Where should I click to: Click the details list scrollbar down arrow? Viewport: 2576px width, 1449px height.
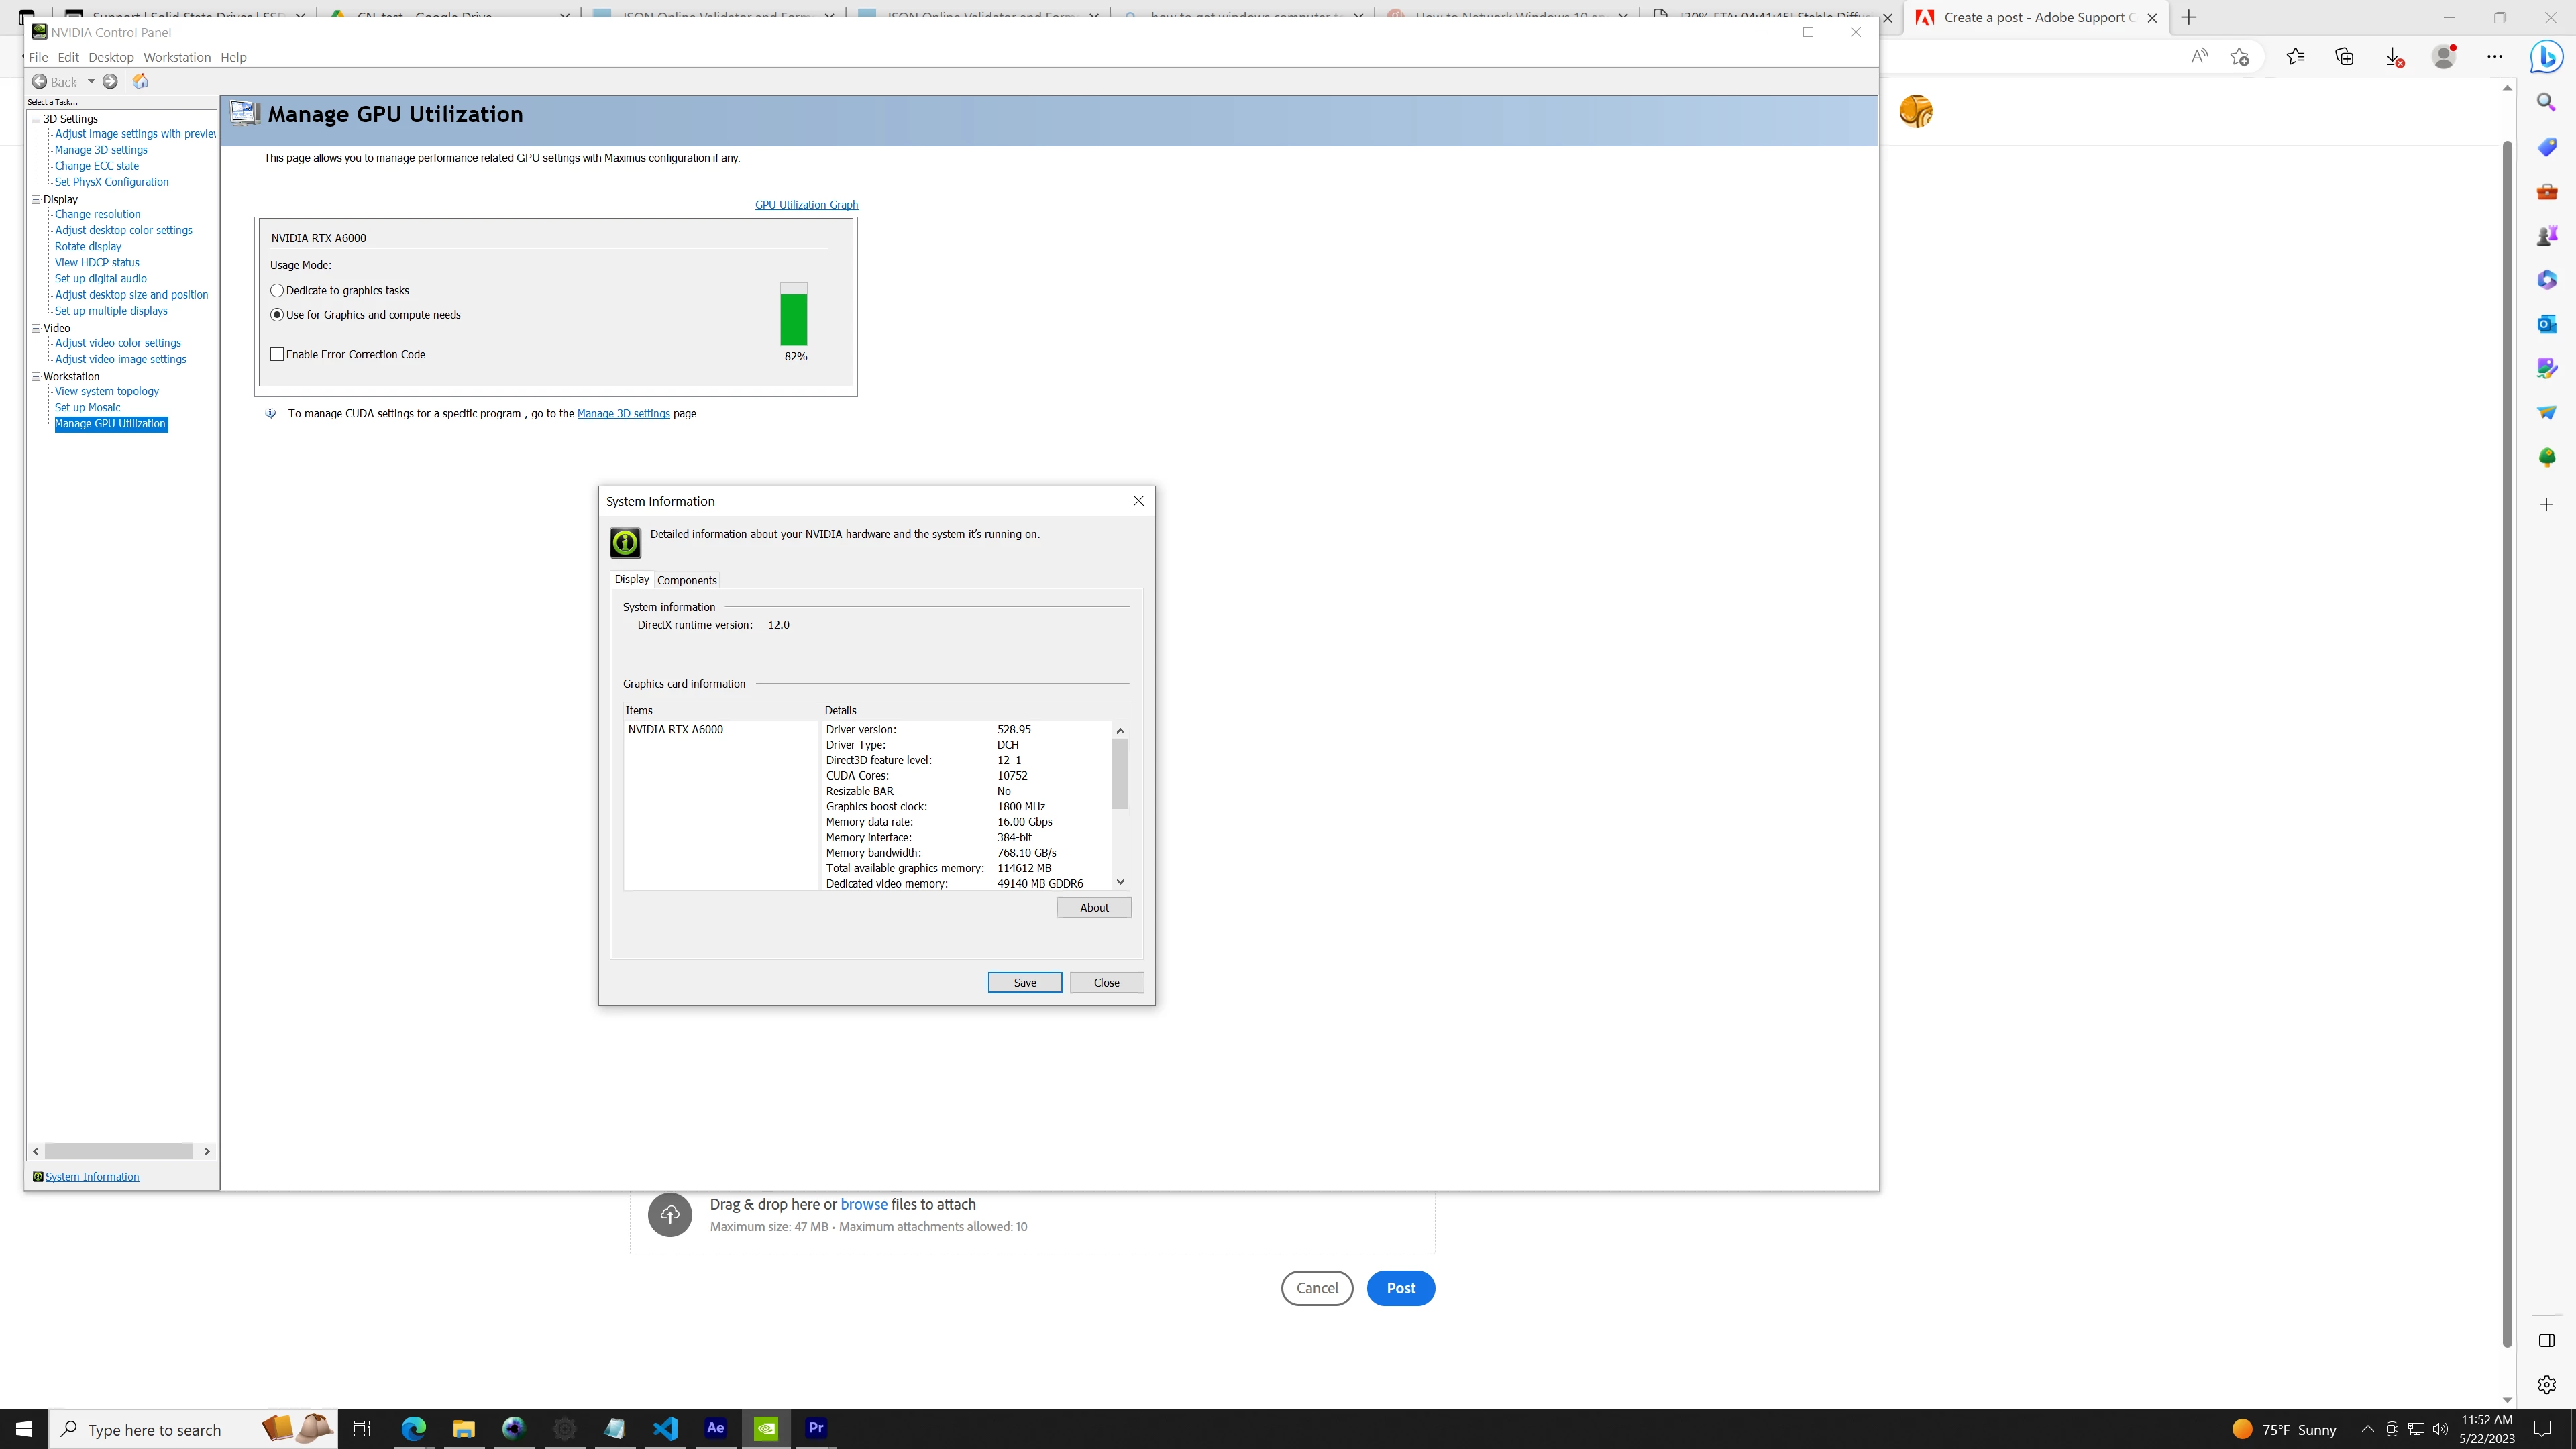click(1120, 881)
